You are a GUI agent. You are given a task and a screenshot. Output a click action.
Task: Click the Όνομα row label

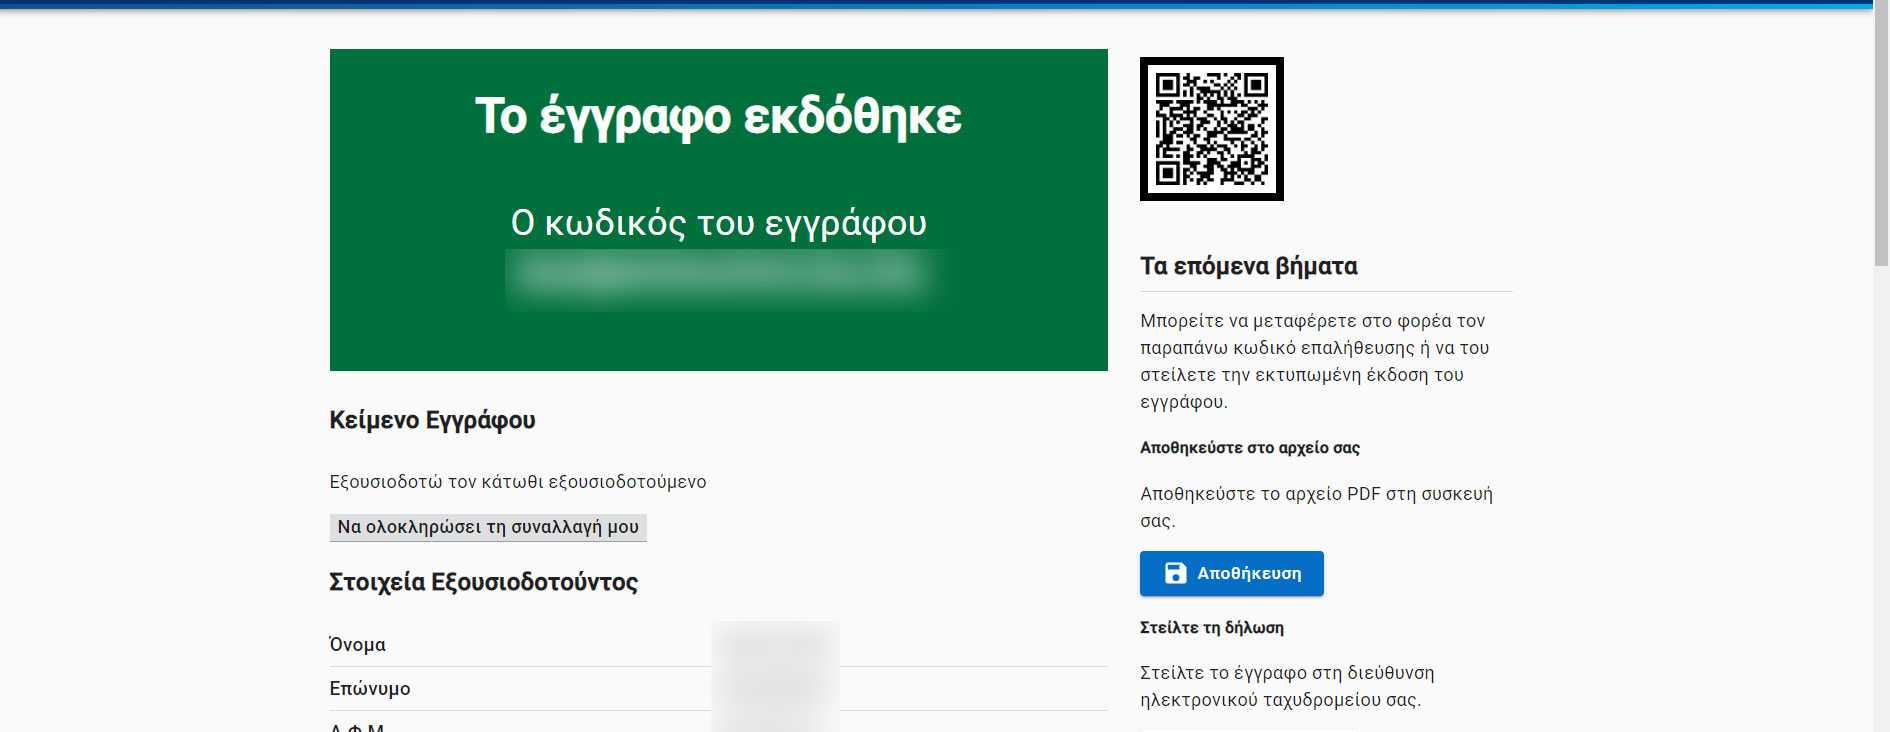click(x=357, y=645)
